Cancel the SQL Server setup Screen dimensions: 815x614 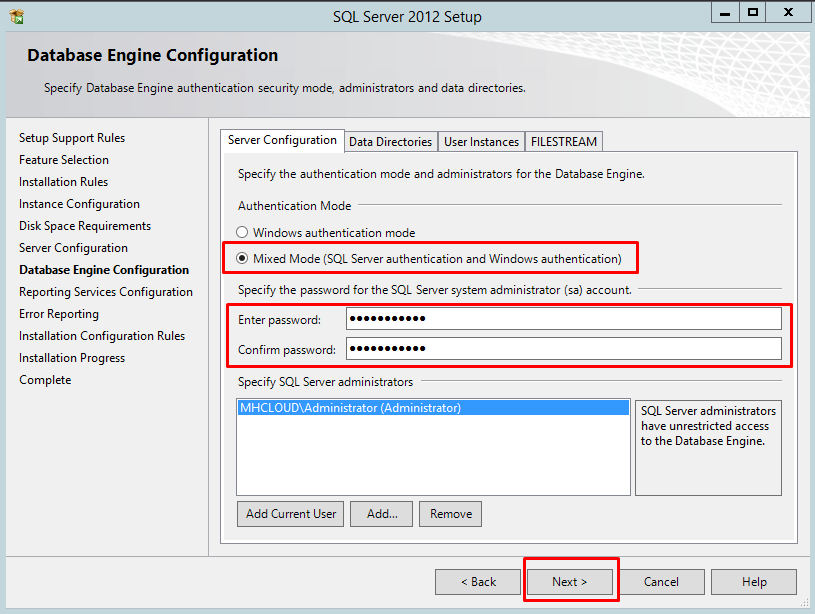click(661, 582)
